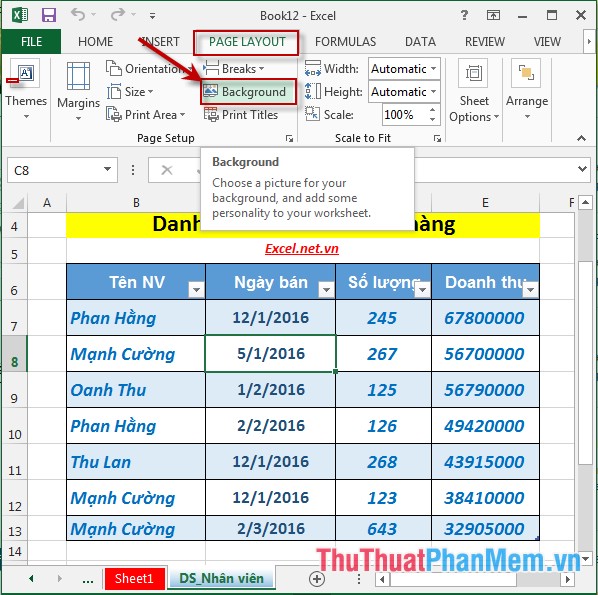598x595 pixels.
Task: Open the DATA tab
Action: (x=420, y=41)
